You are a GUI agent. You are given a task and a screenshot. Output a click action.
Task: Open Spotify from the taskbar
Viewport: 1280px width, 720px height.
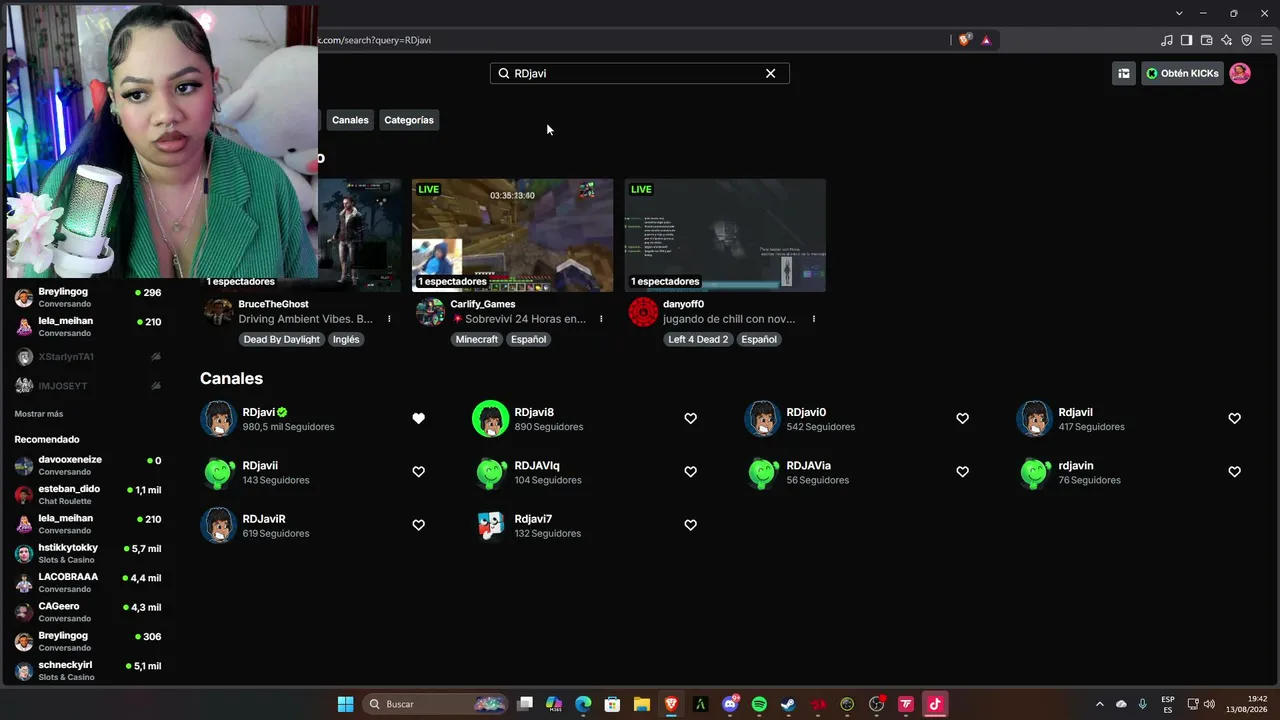[759, 704]
